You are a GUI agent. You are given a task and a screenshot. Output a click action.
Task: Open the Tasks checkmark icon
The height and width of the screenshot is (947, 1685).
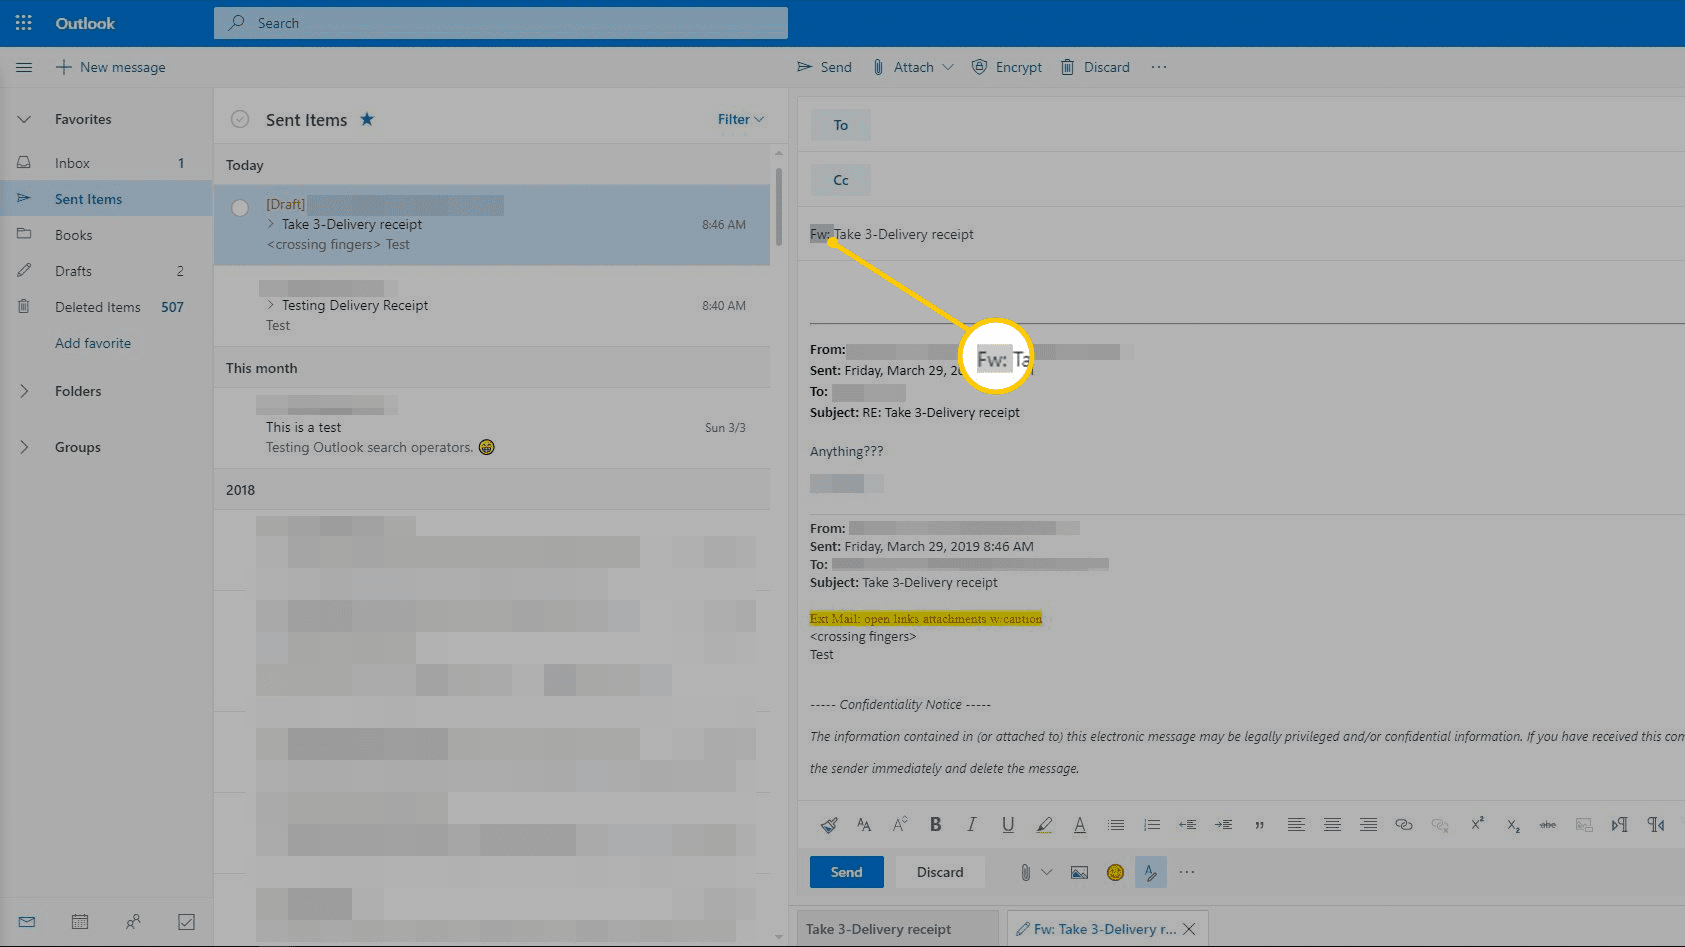pos(186,922)
